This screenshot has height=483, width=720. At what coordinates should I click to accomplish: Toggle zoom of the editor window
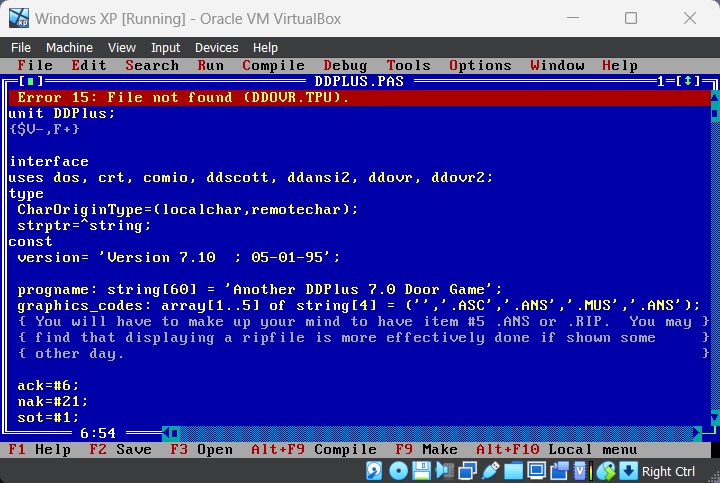[688, 81]
